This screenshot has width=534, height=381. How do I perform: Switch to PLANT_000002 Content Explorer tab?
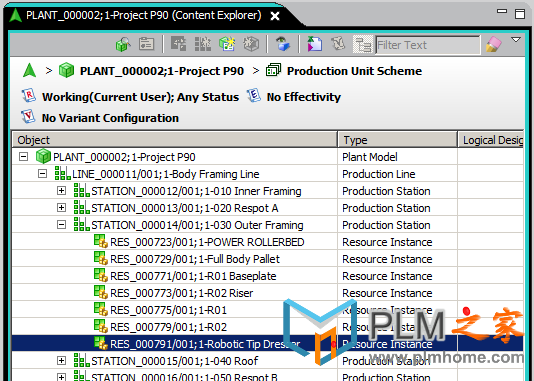144,16
